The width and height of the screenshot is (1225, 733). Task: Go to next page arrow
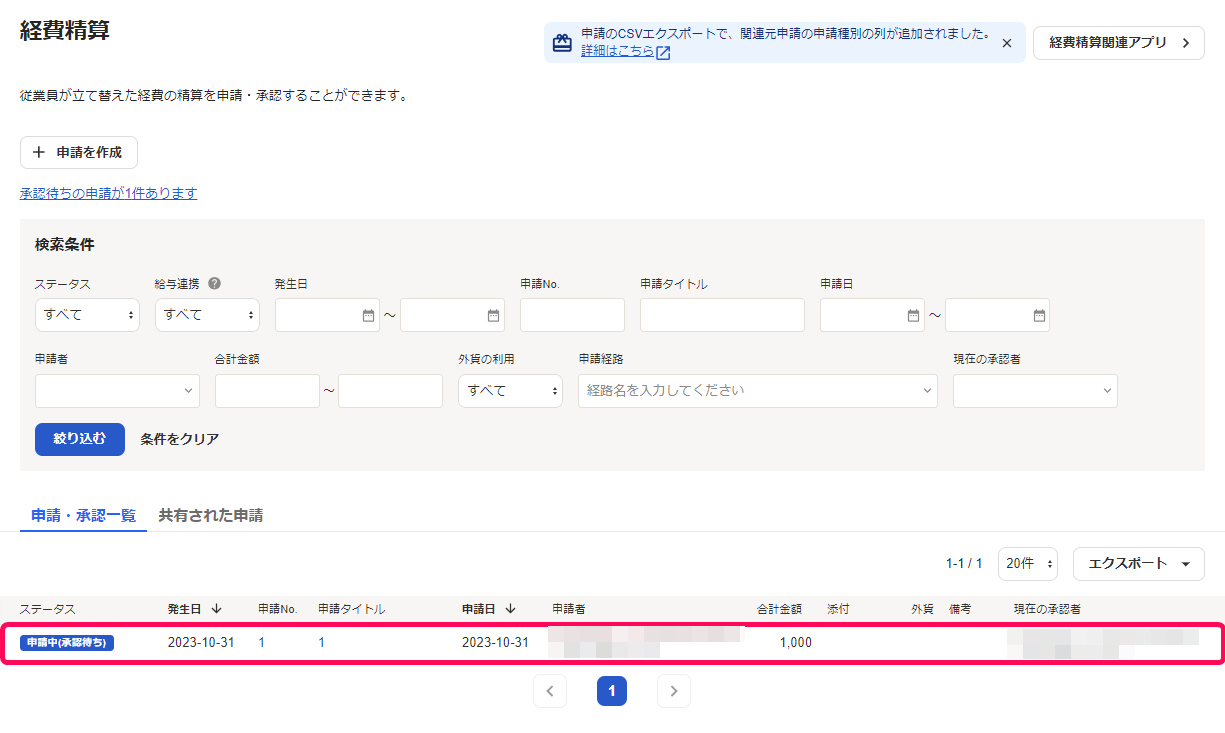(674, 691)
